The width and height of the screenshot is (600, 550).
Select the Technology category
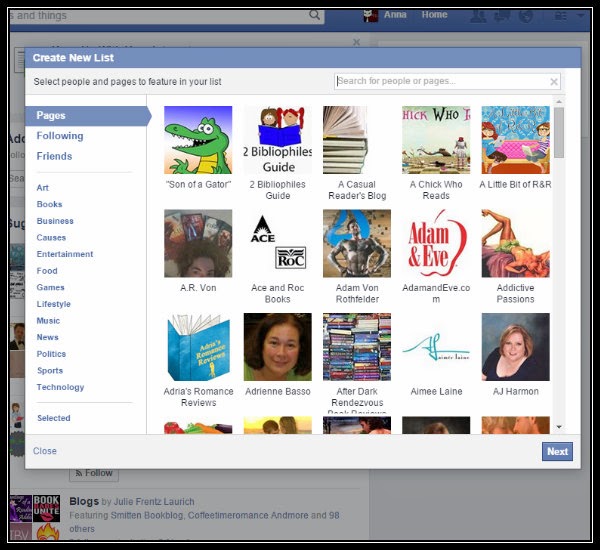click(x=60, y=387)
